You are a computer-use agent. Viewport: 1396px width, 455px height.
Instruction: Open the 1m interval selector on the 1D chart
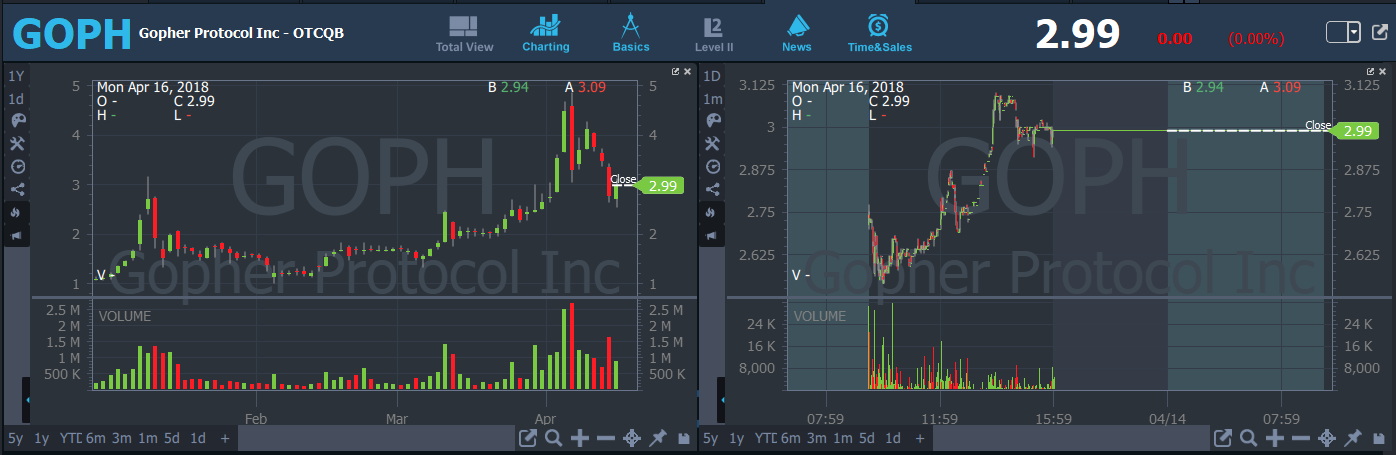click(x=712, y=99)
